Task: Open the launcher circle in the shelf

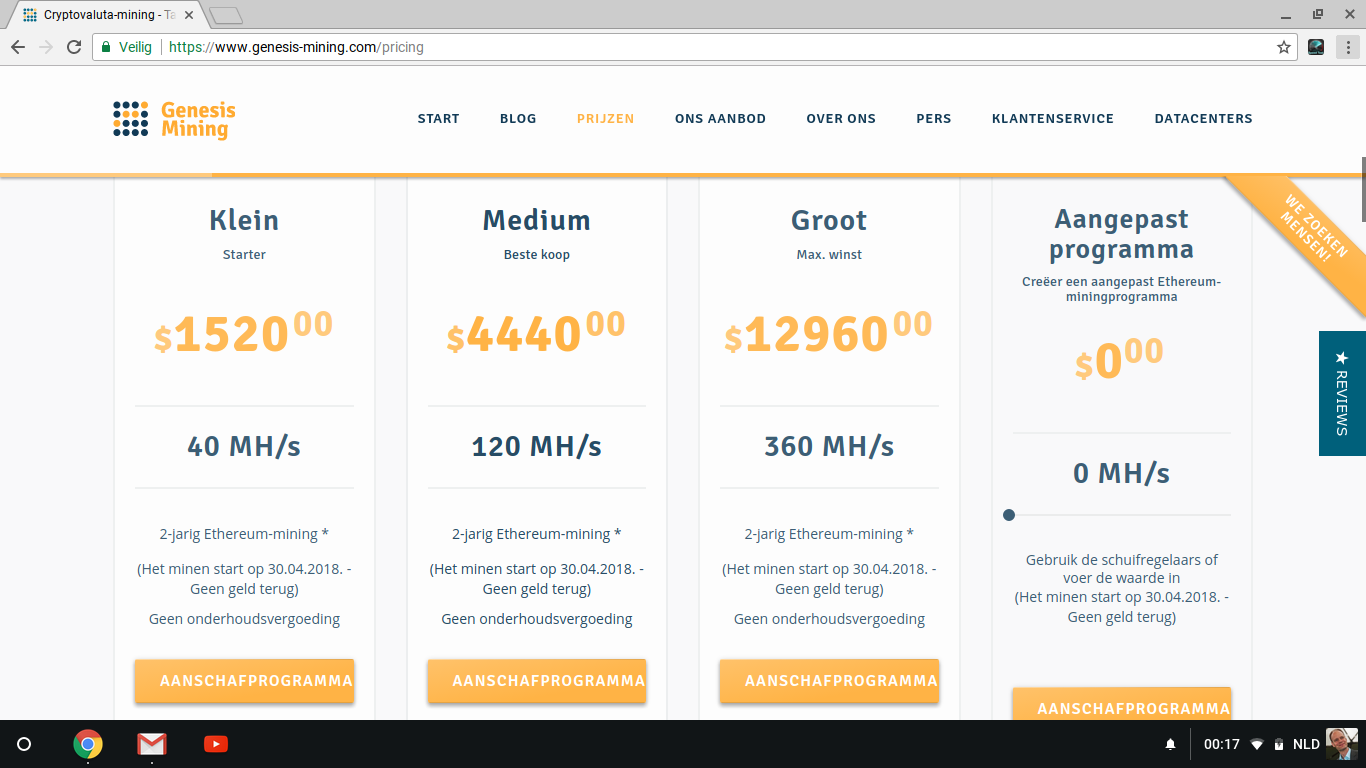Action: (24, 744)
